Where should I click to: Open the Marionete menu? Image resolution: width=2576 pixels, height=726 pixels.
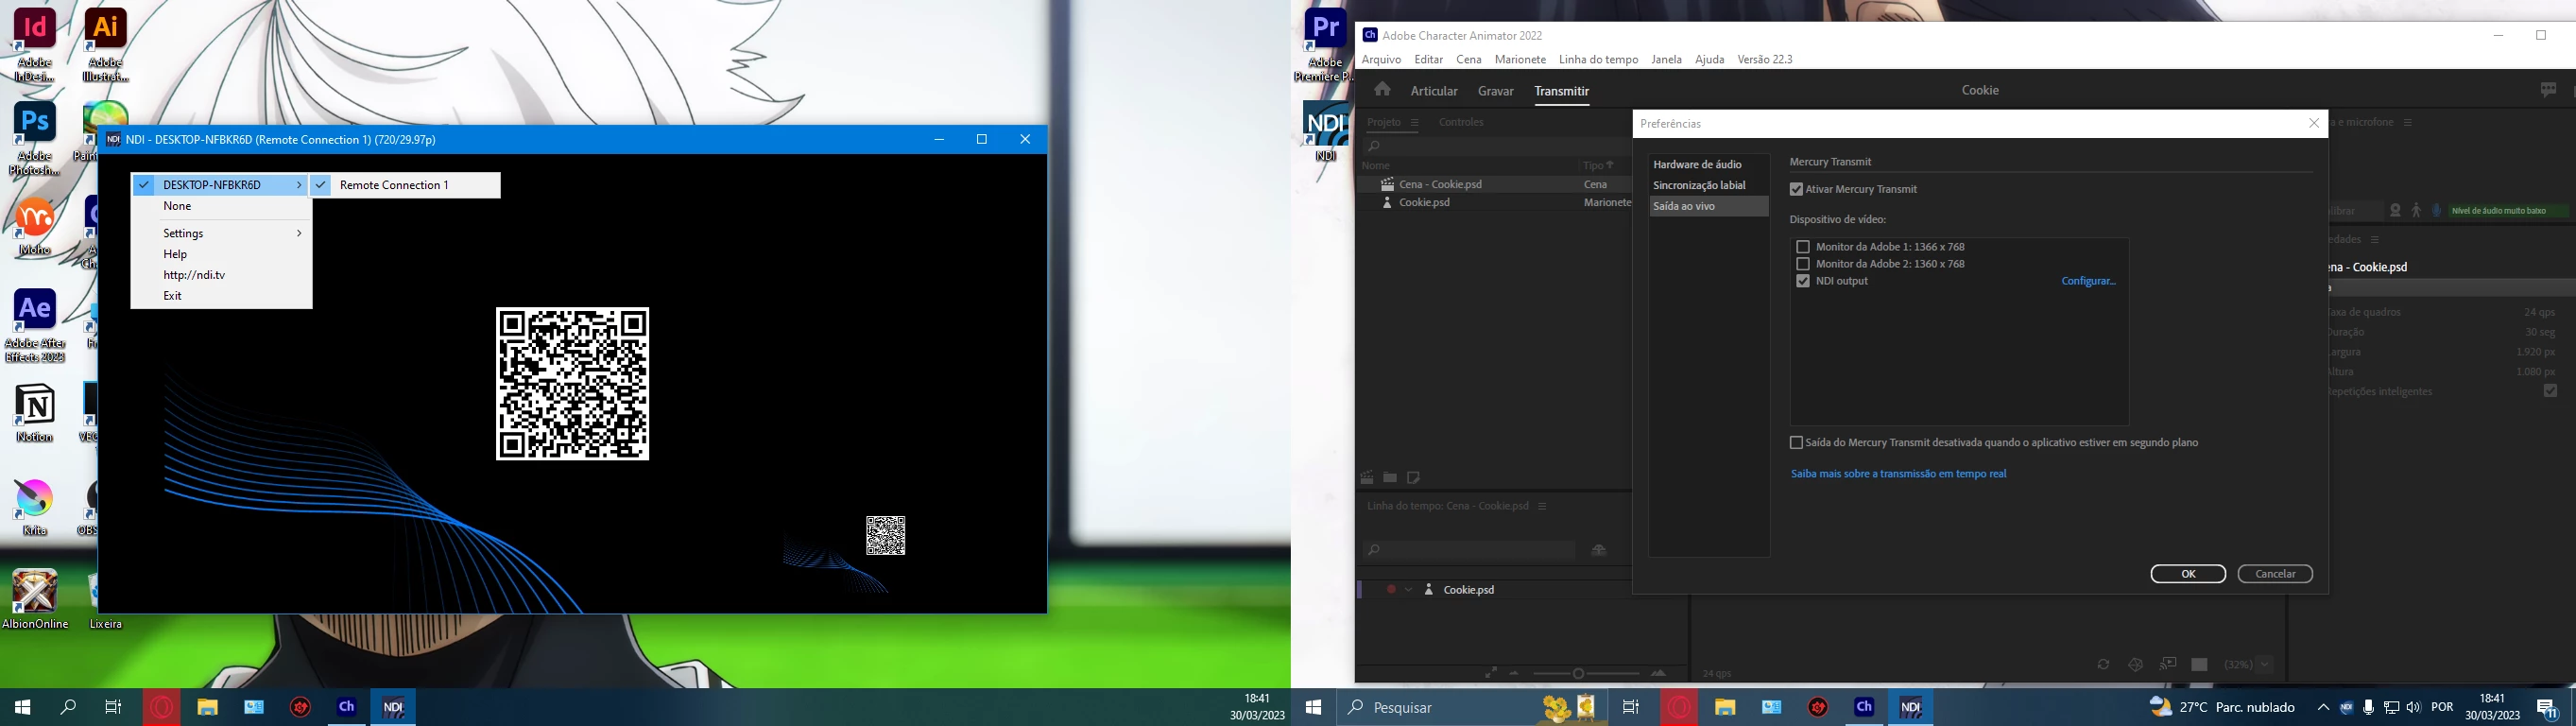pyautogui.click(x=1520, y=59)
